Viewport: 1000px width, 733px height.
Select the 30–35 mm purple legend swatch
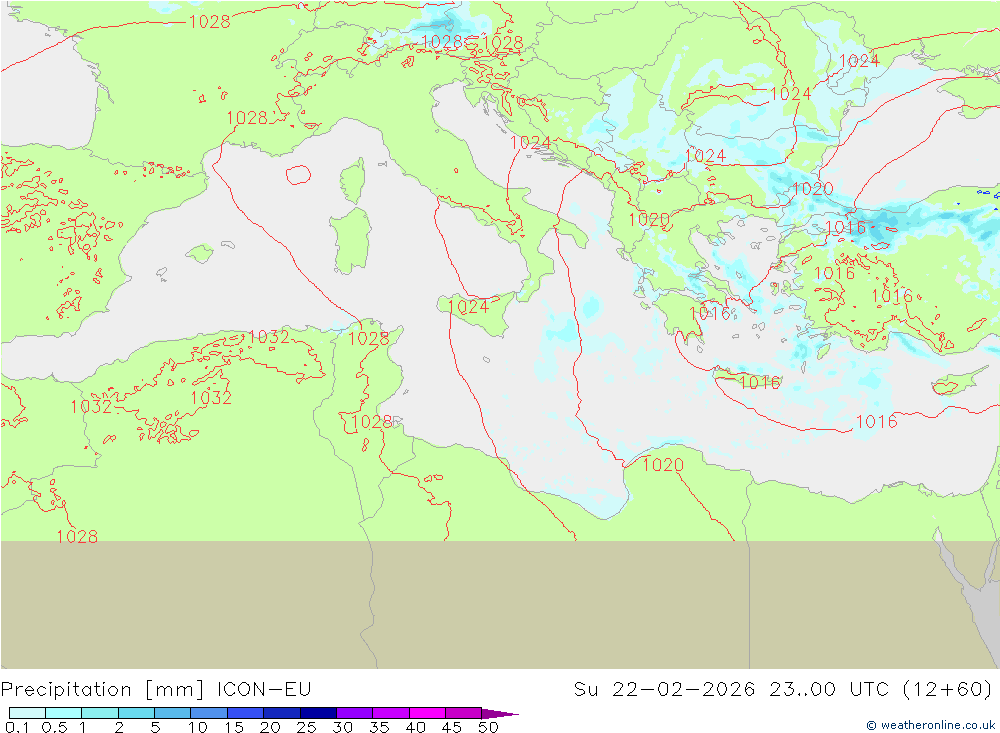[x=355, y=713]
